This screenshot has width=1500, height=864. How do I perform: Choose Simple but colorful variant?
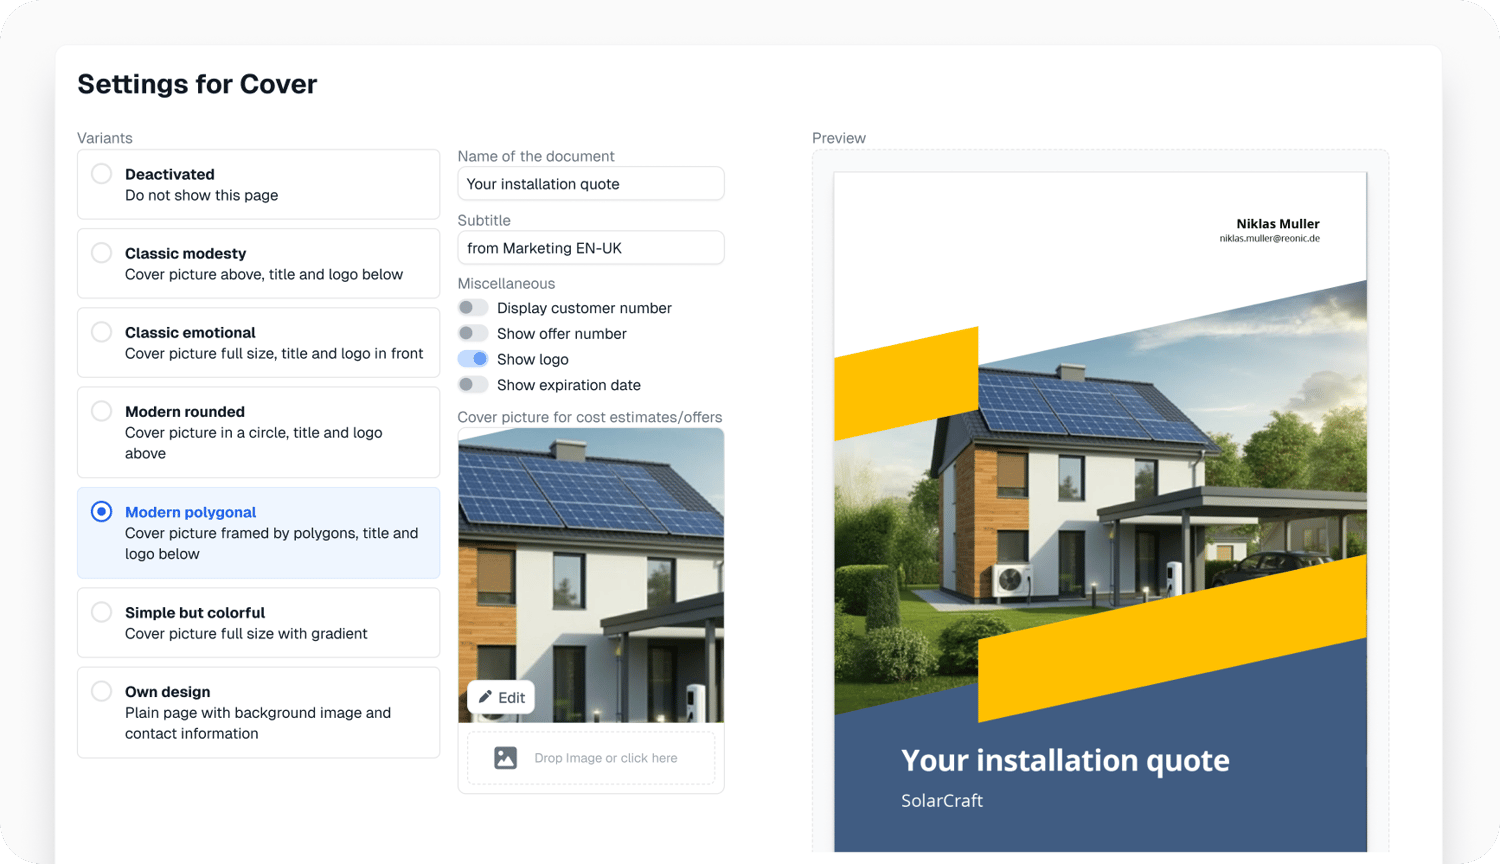click(x=258, y=623)
